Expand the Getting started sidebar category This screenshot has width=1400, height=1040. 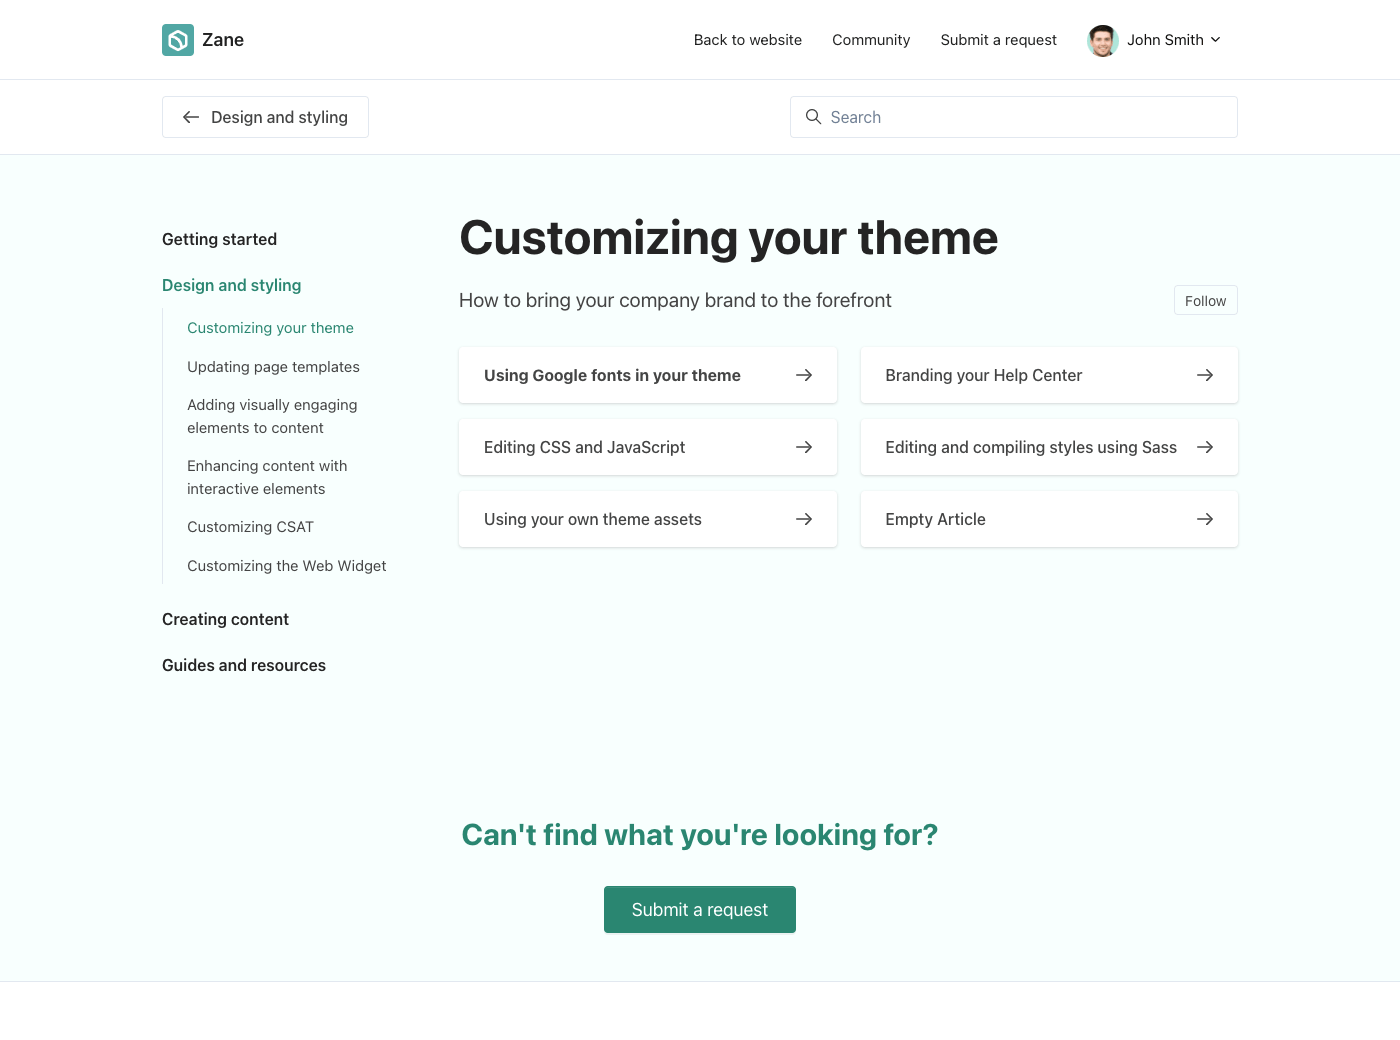(219, 239)
